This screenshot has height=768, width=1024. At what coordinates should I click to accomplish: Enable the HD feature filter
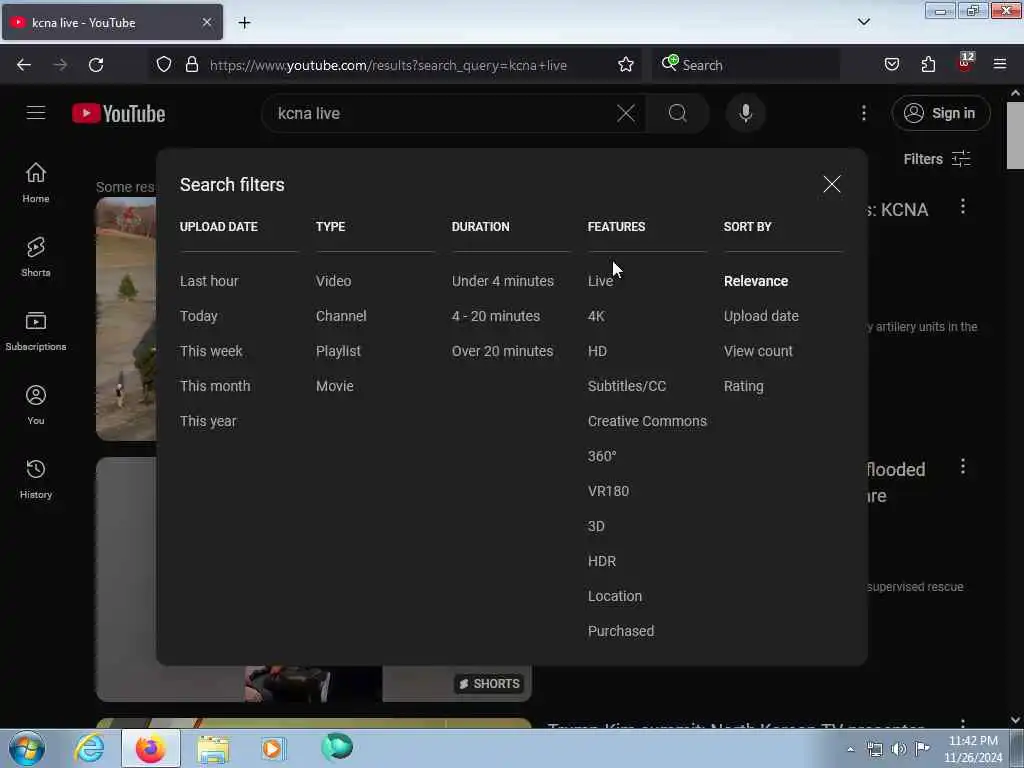(x=597, y=351)
